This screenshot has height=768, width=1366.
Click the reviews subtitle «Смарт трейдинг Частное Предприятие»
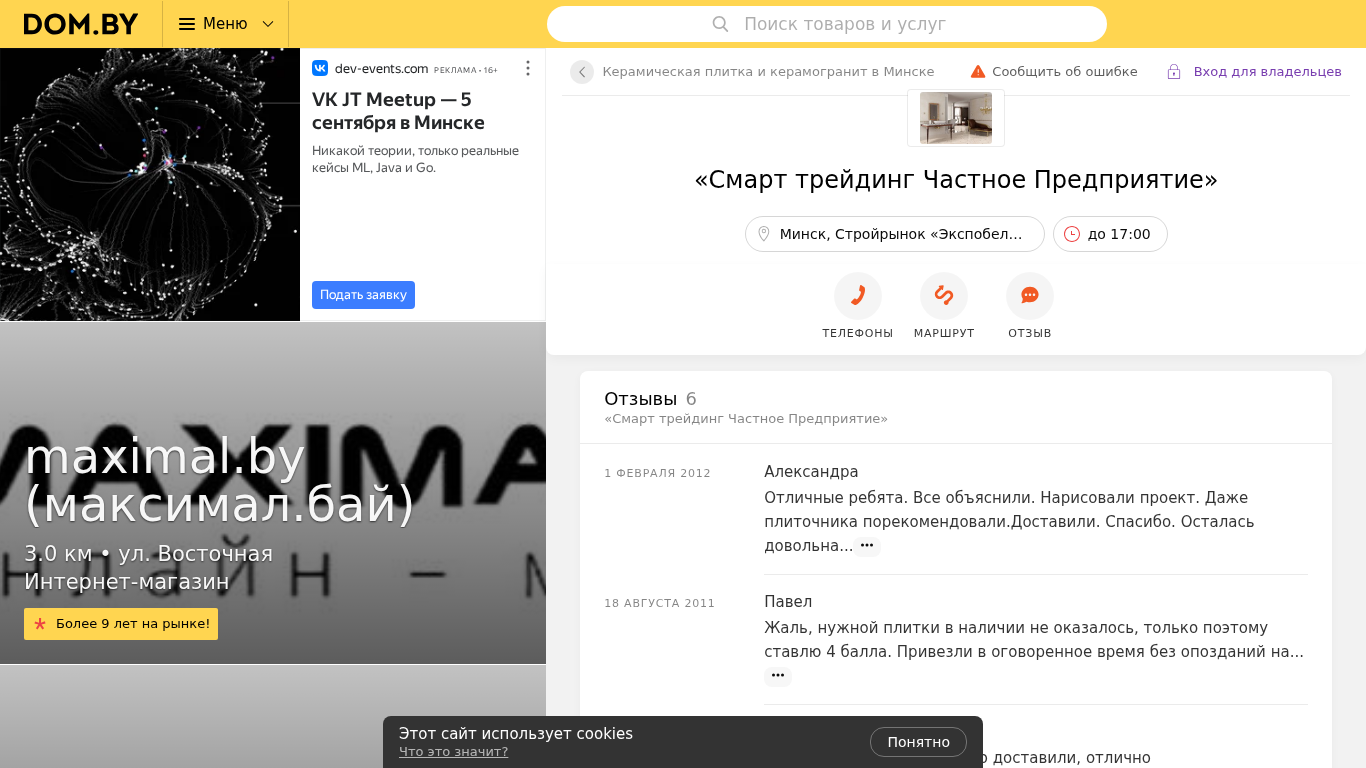point(746,419)
